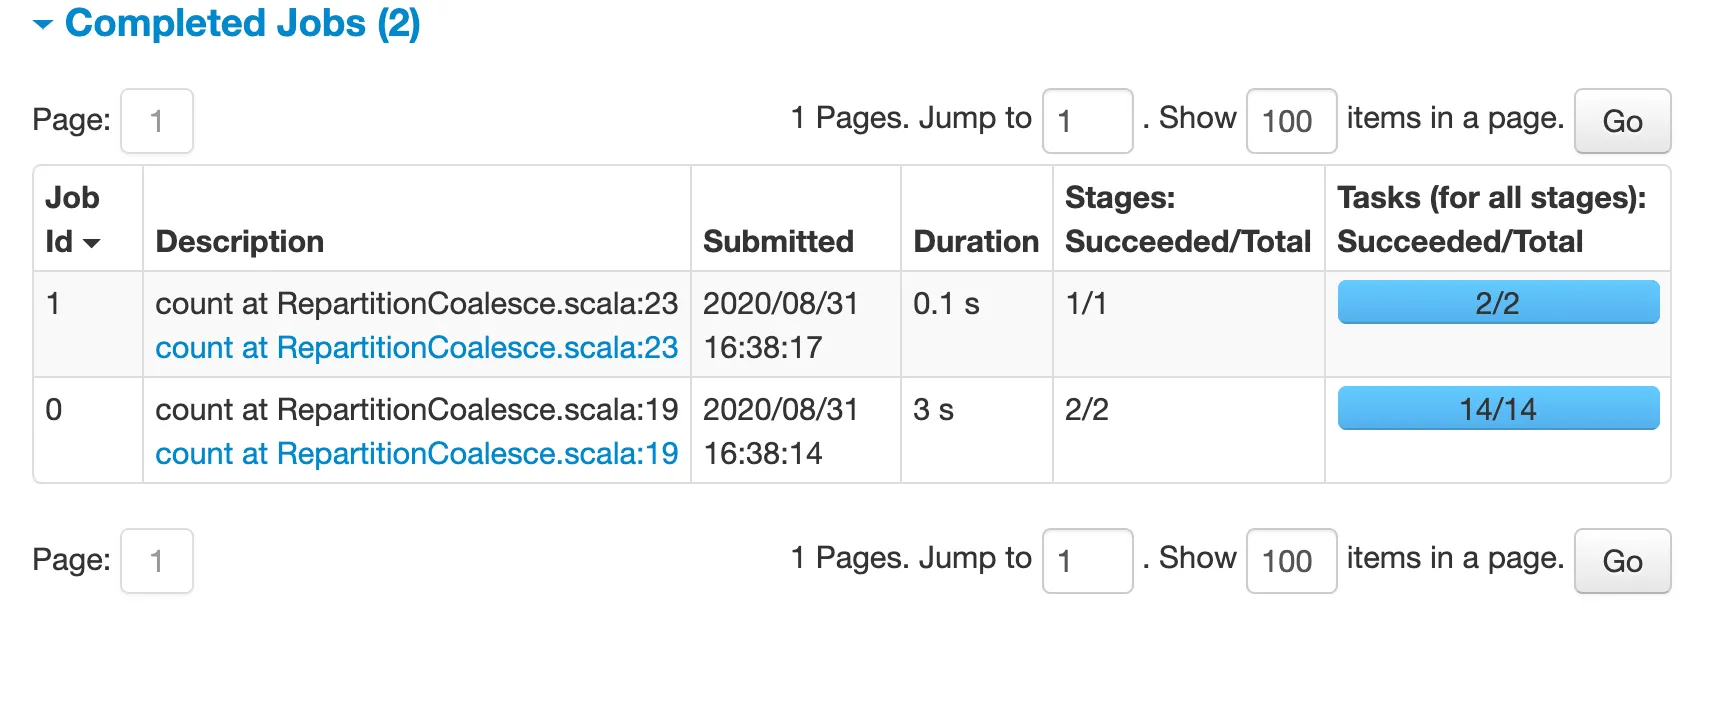1714x702 pixels.
Task: Click the 14/14 tasks progress bar
Action: [x=1497, y=408]
